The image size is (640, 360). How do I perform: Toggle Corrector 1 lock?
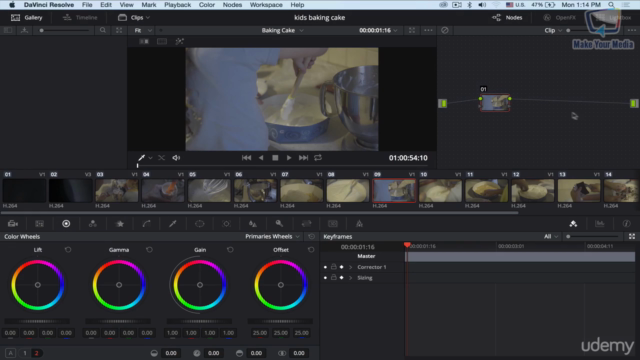tap(333, 267)
